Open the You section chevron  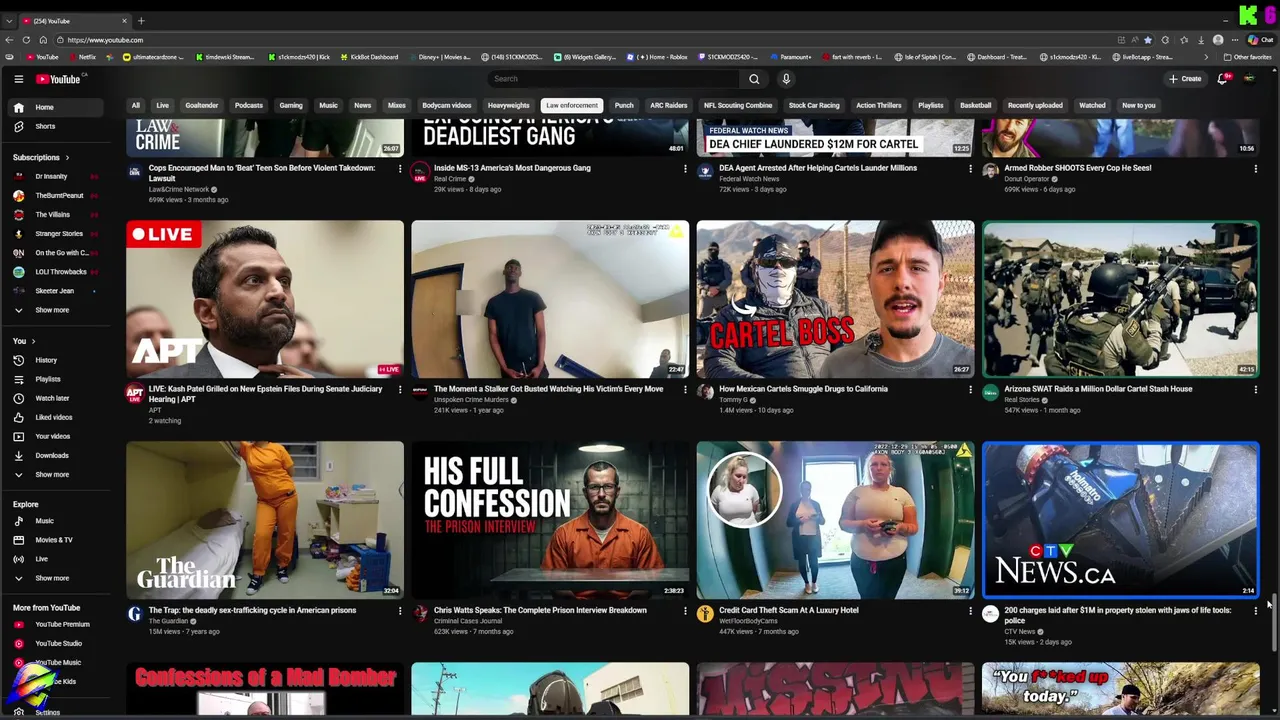[x=33, y=342]
